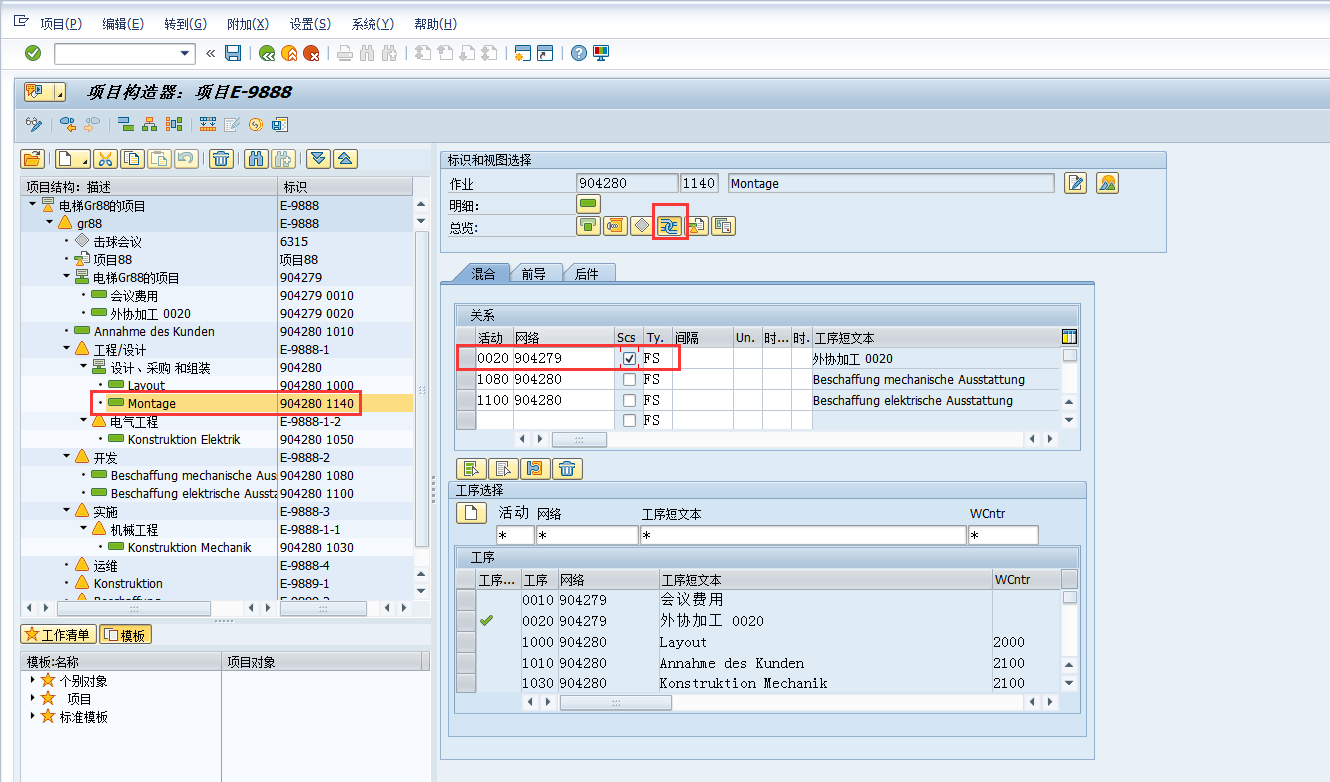Image resolution: width=1330 pixels, height=782 pixels.
Task: Click the delete (trash) icon in toolbar
Action: coord(222,158)
